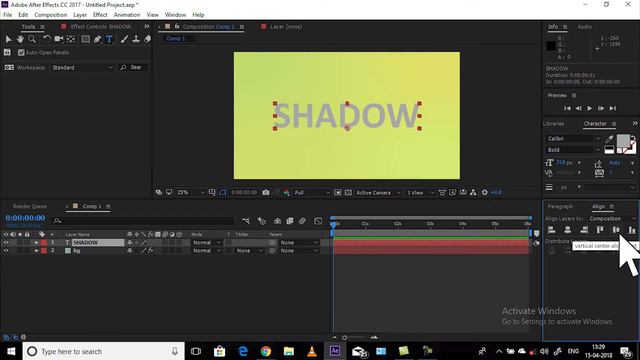Align layers to the top edge

click(x=600, y=230)
